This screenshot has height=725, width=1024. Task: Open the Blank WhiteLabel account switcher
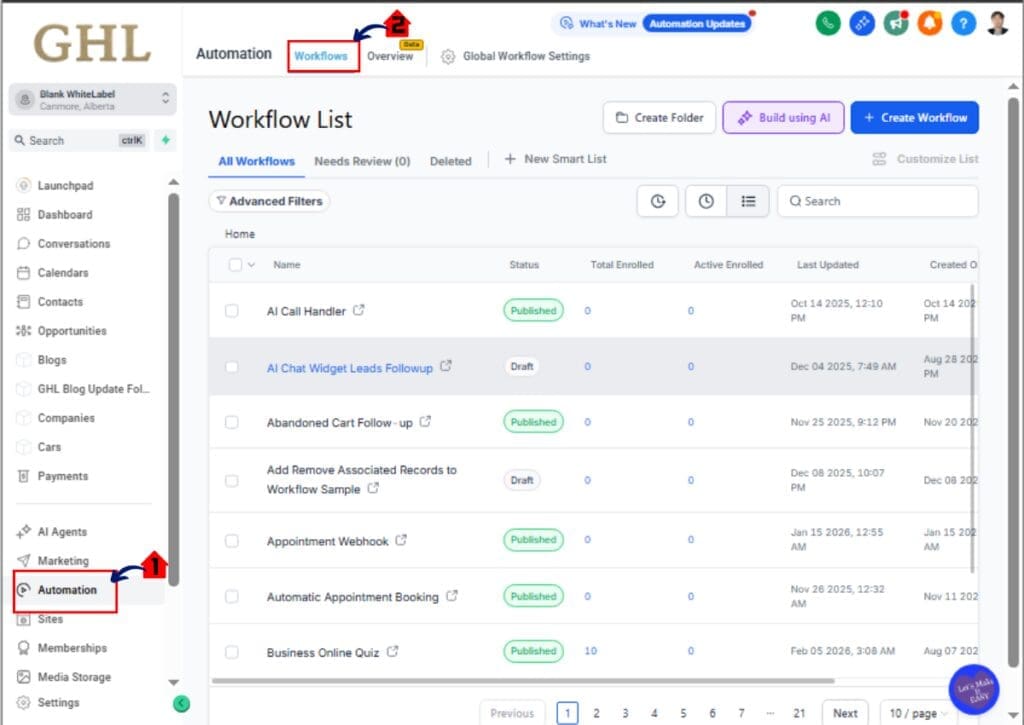coord(93,99)
